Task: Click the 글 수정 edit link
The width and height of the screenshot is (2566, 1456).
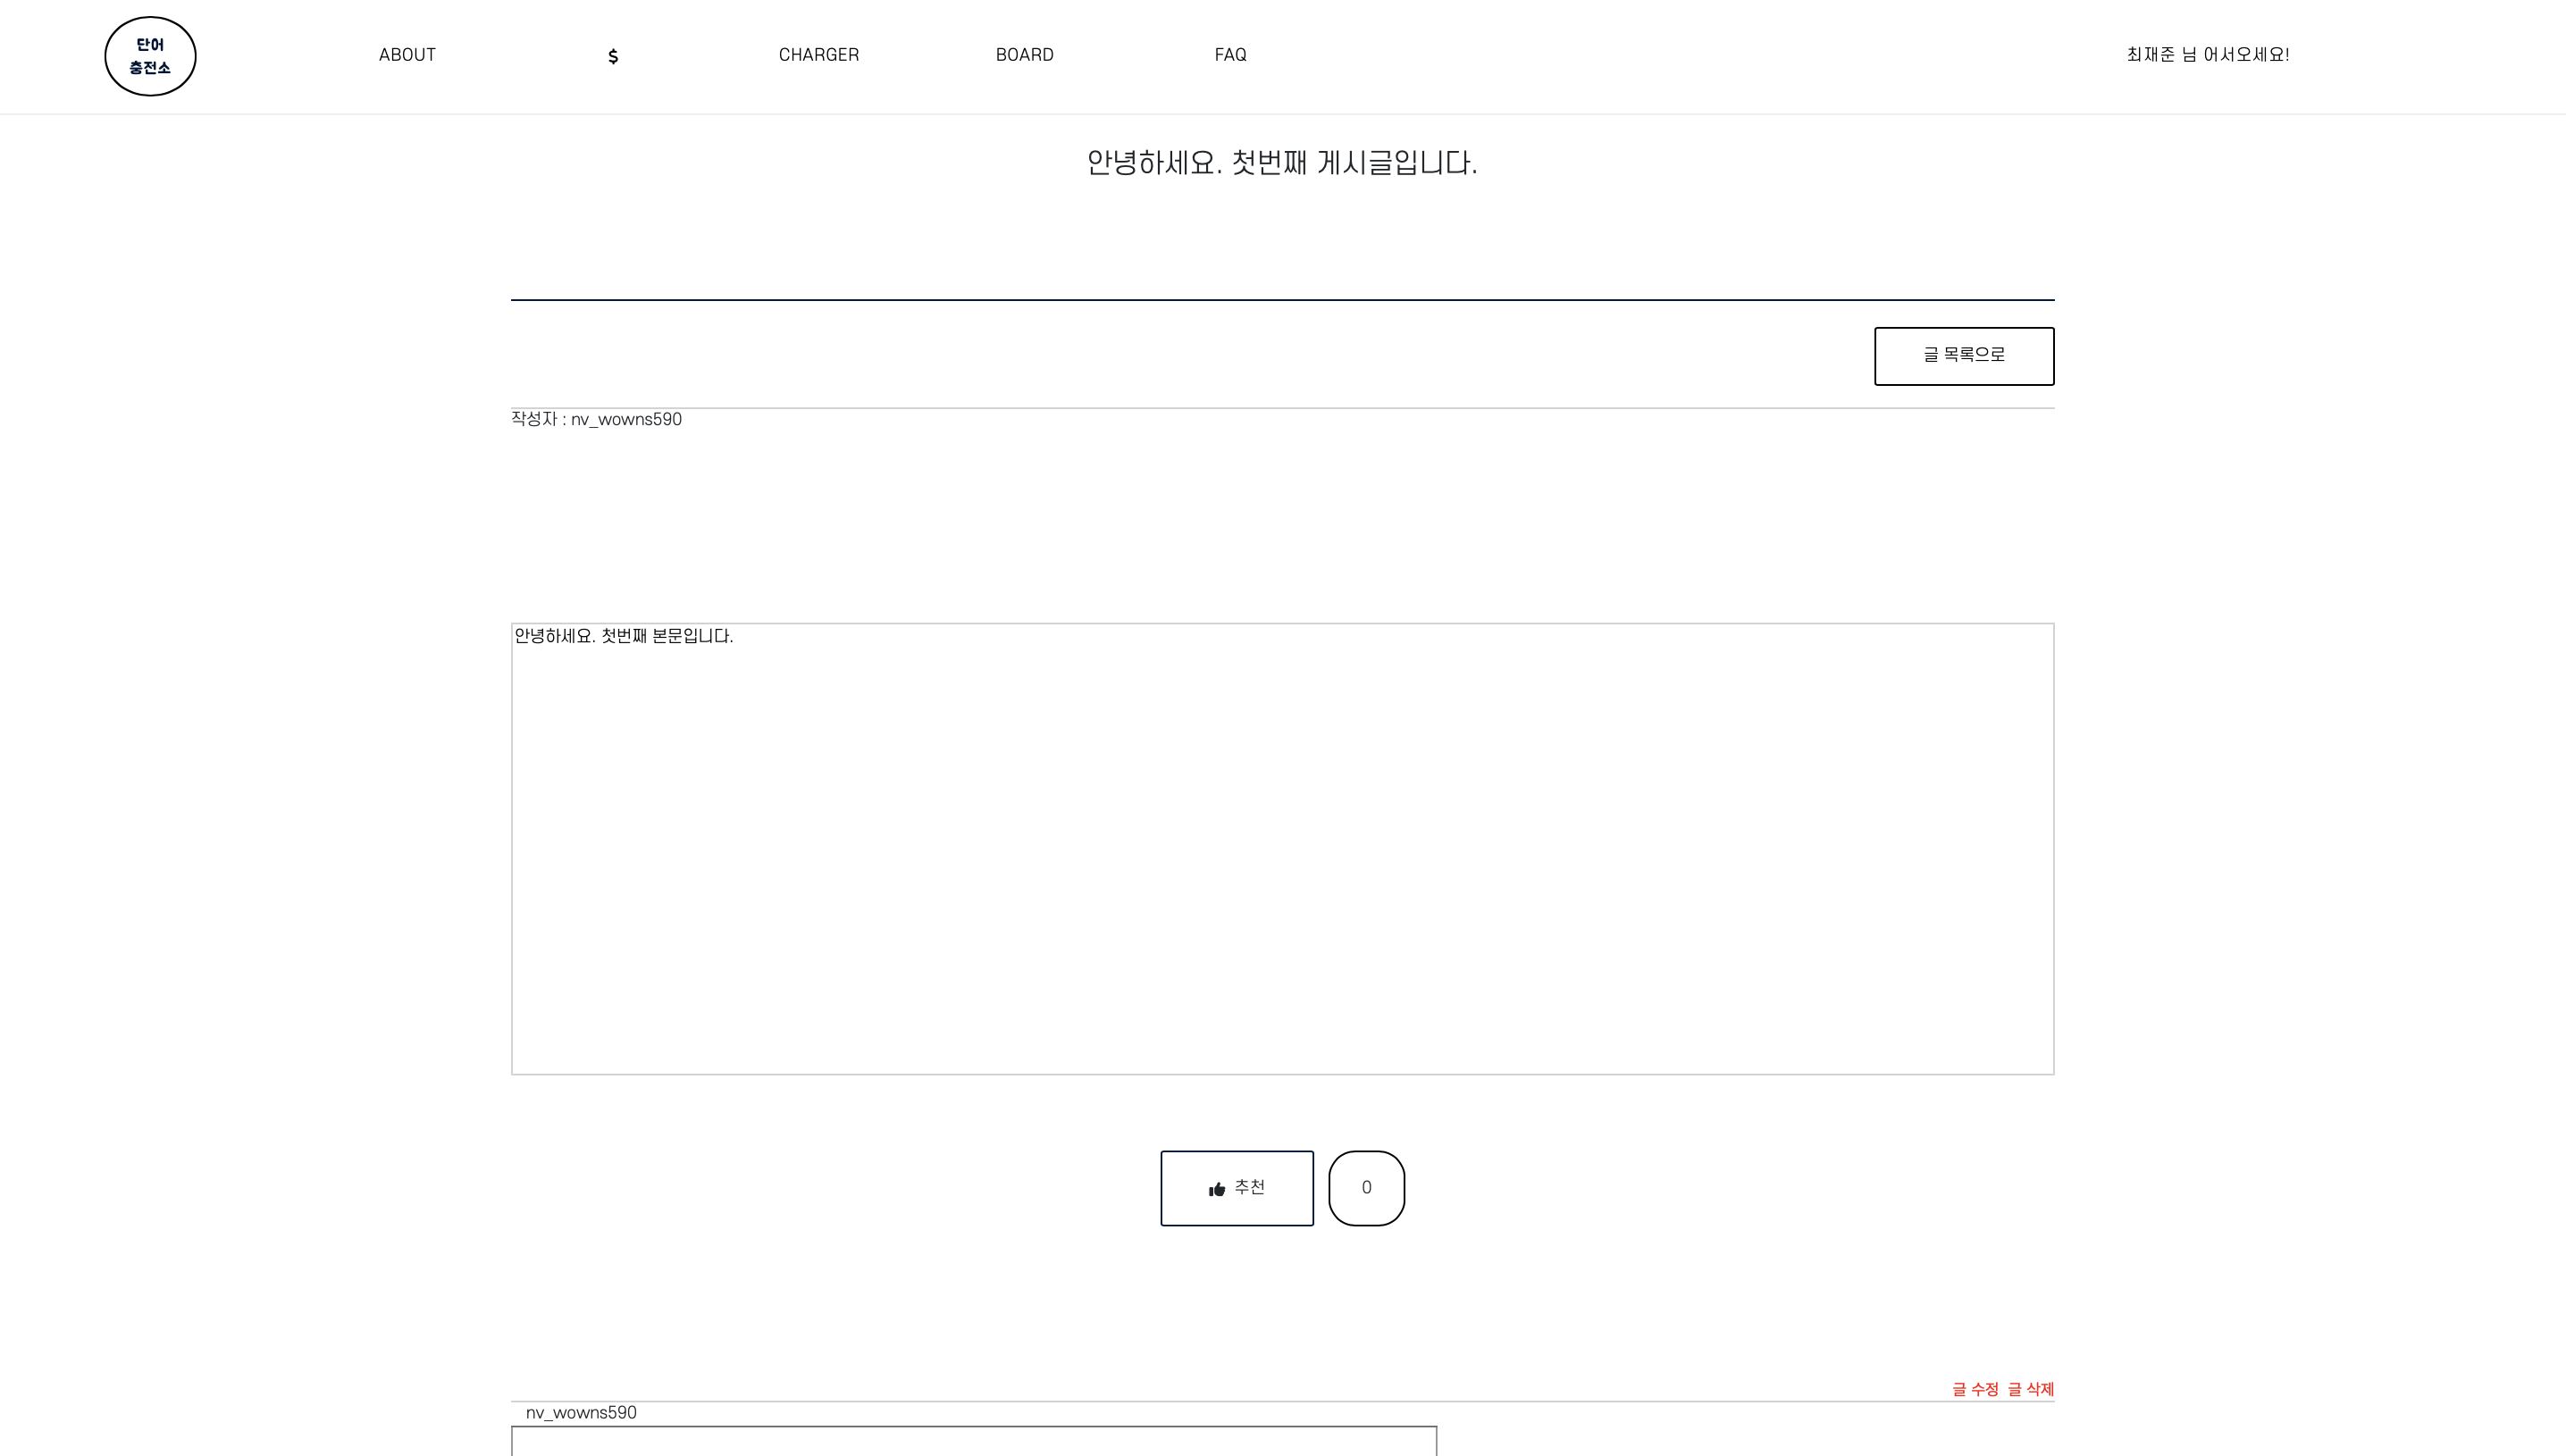Action: 1975,1389
